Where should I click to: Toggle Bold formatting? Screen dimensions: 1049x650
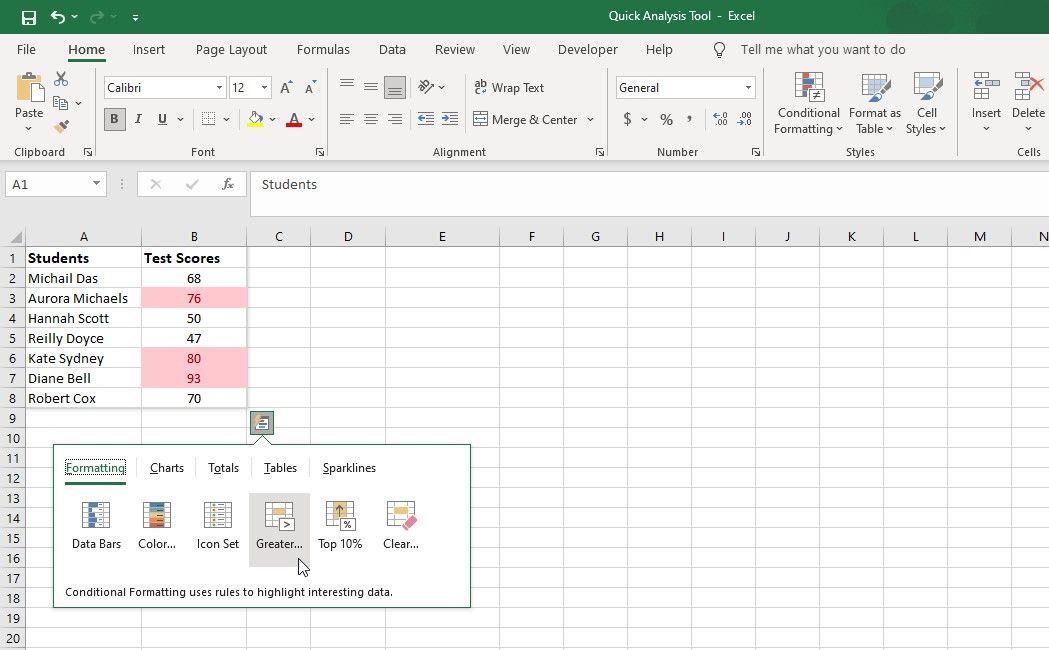pos(114,119)
